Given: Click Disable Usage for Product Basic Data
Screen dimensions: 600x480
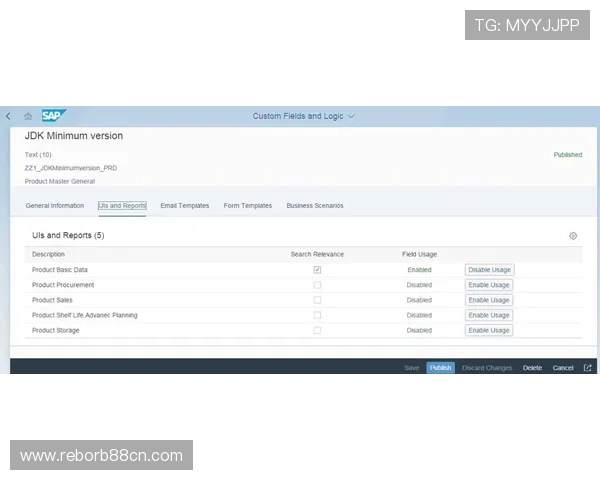Looking at the screenshot, I should pos(489,270).
